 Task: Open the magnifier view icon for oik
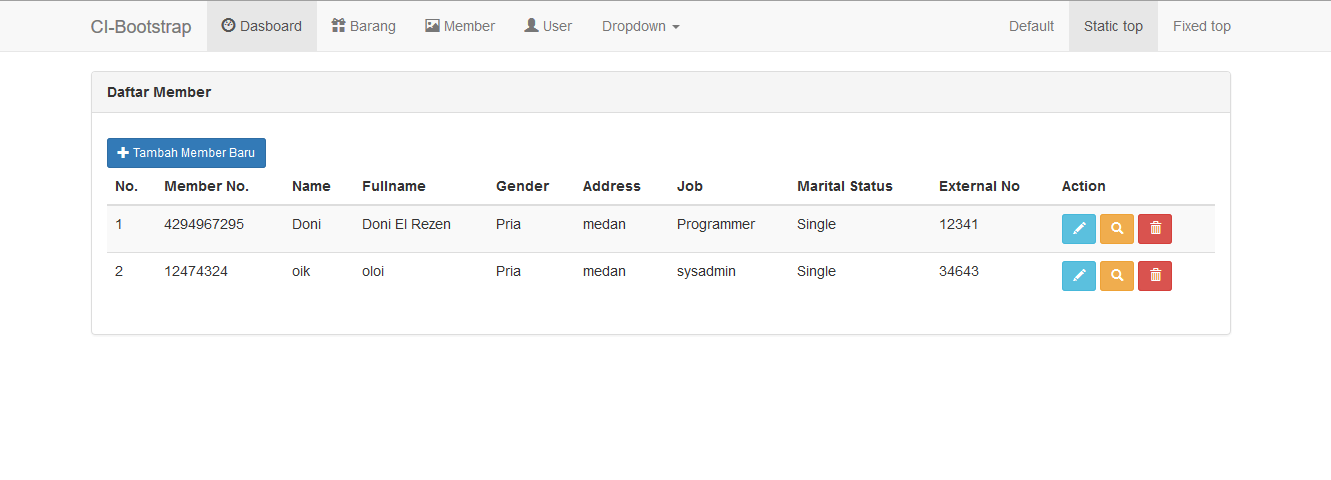pyautogui.click(x=1116, y=276)
